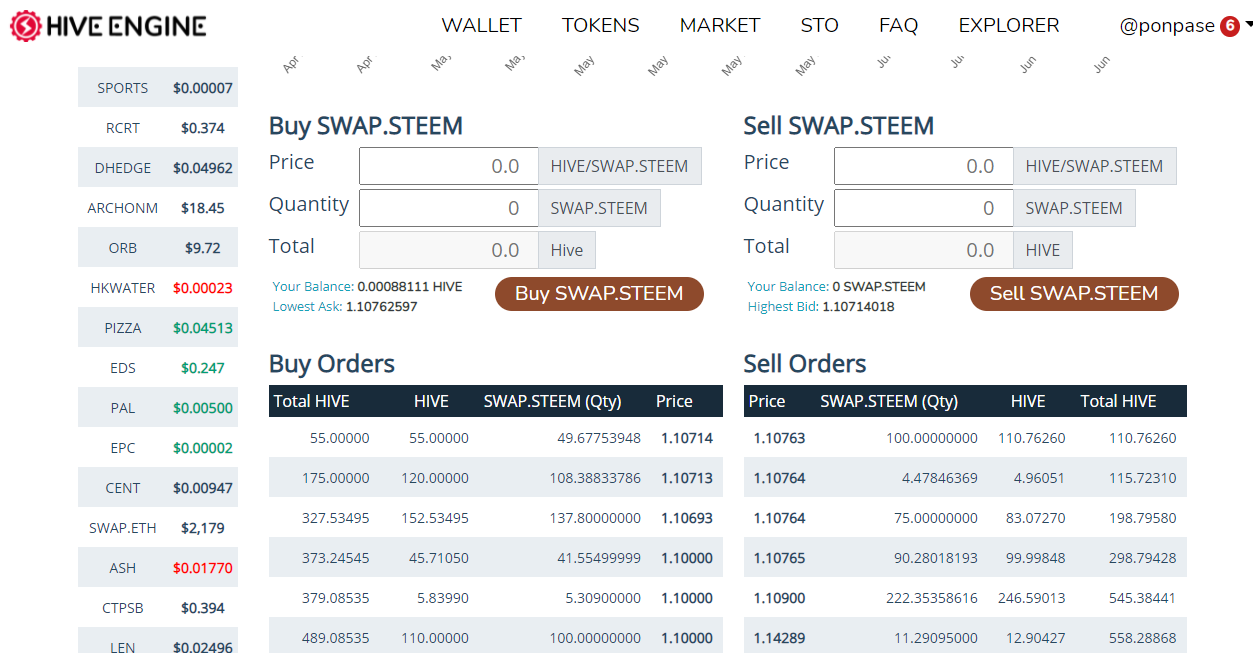1253x653 pixels.
Task: Click Your Balance link under Buy form
Action: (313, 287)
